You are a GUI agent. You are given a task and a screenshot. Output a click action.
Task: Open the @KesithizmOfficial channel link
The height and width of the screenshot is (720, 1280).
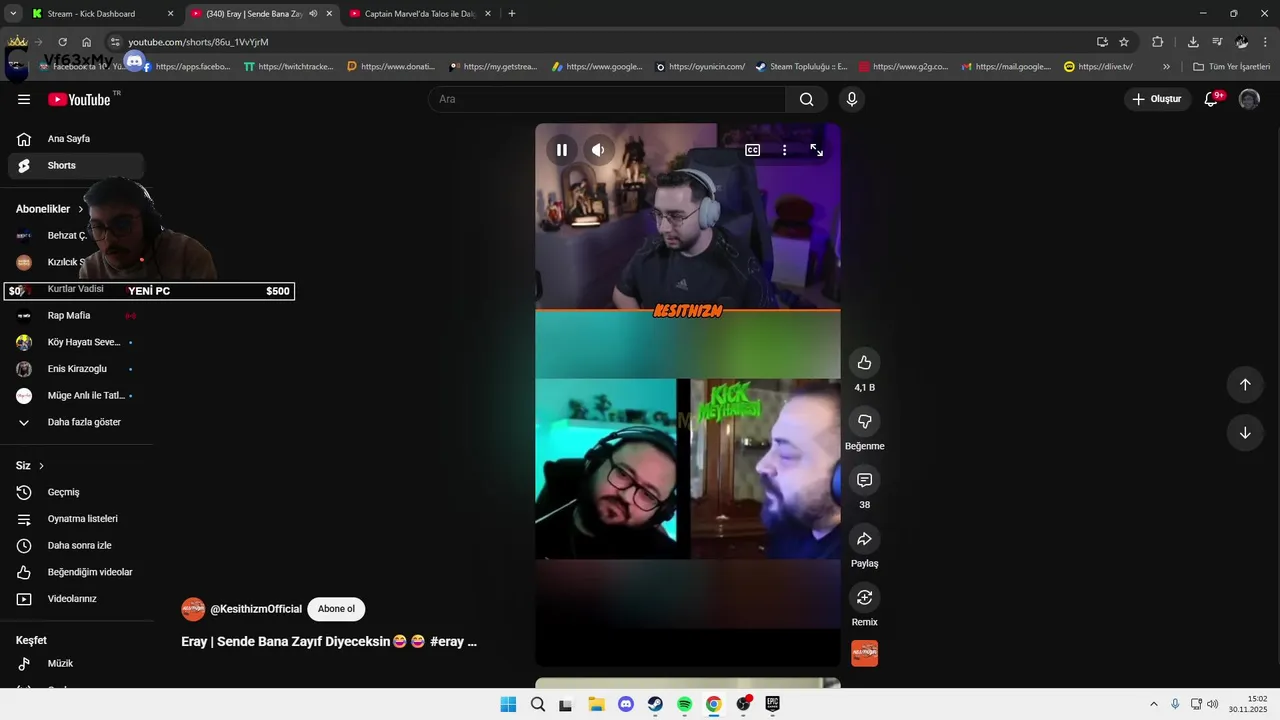point(256,609)
